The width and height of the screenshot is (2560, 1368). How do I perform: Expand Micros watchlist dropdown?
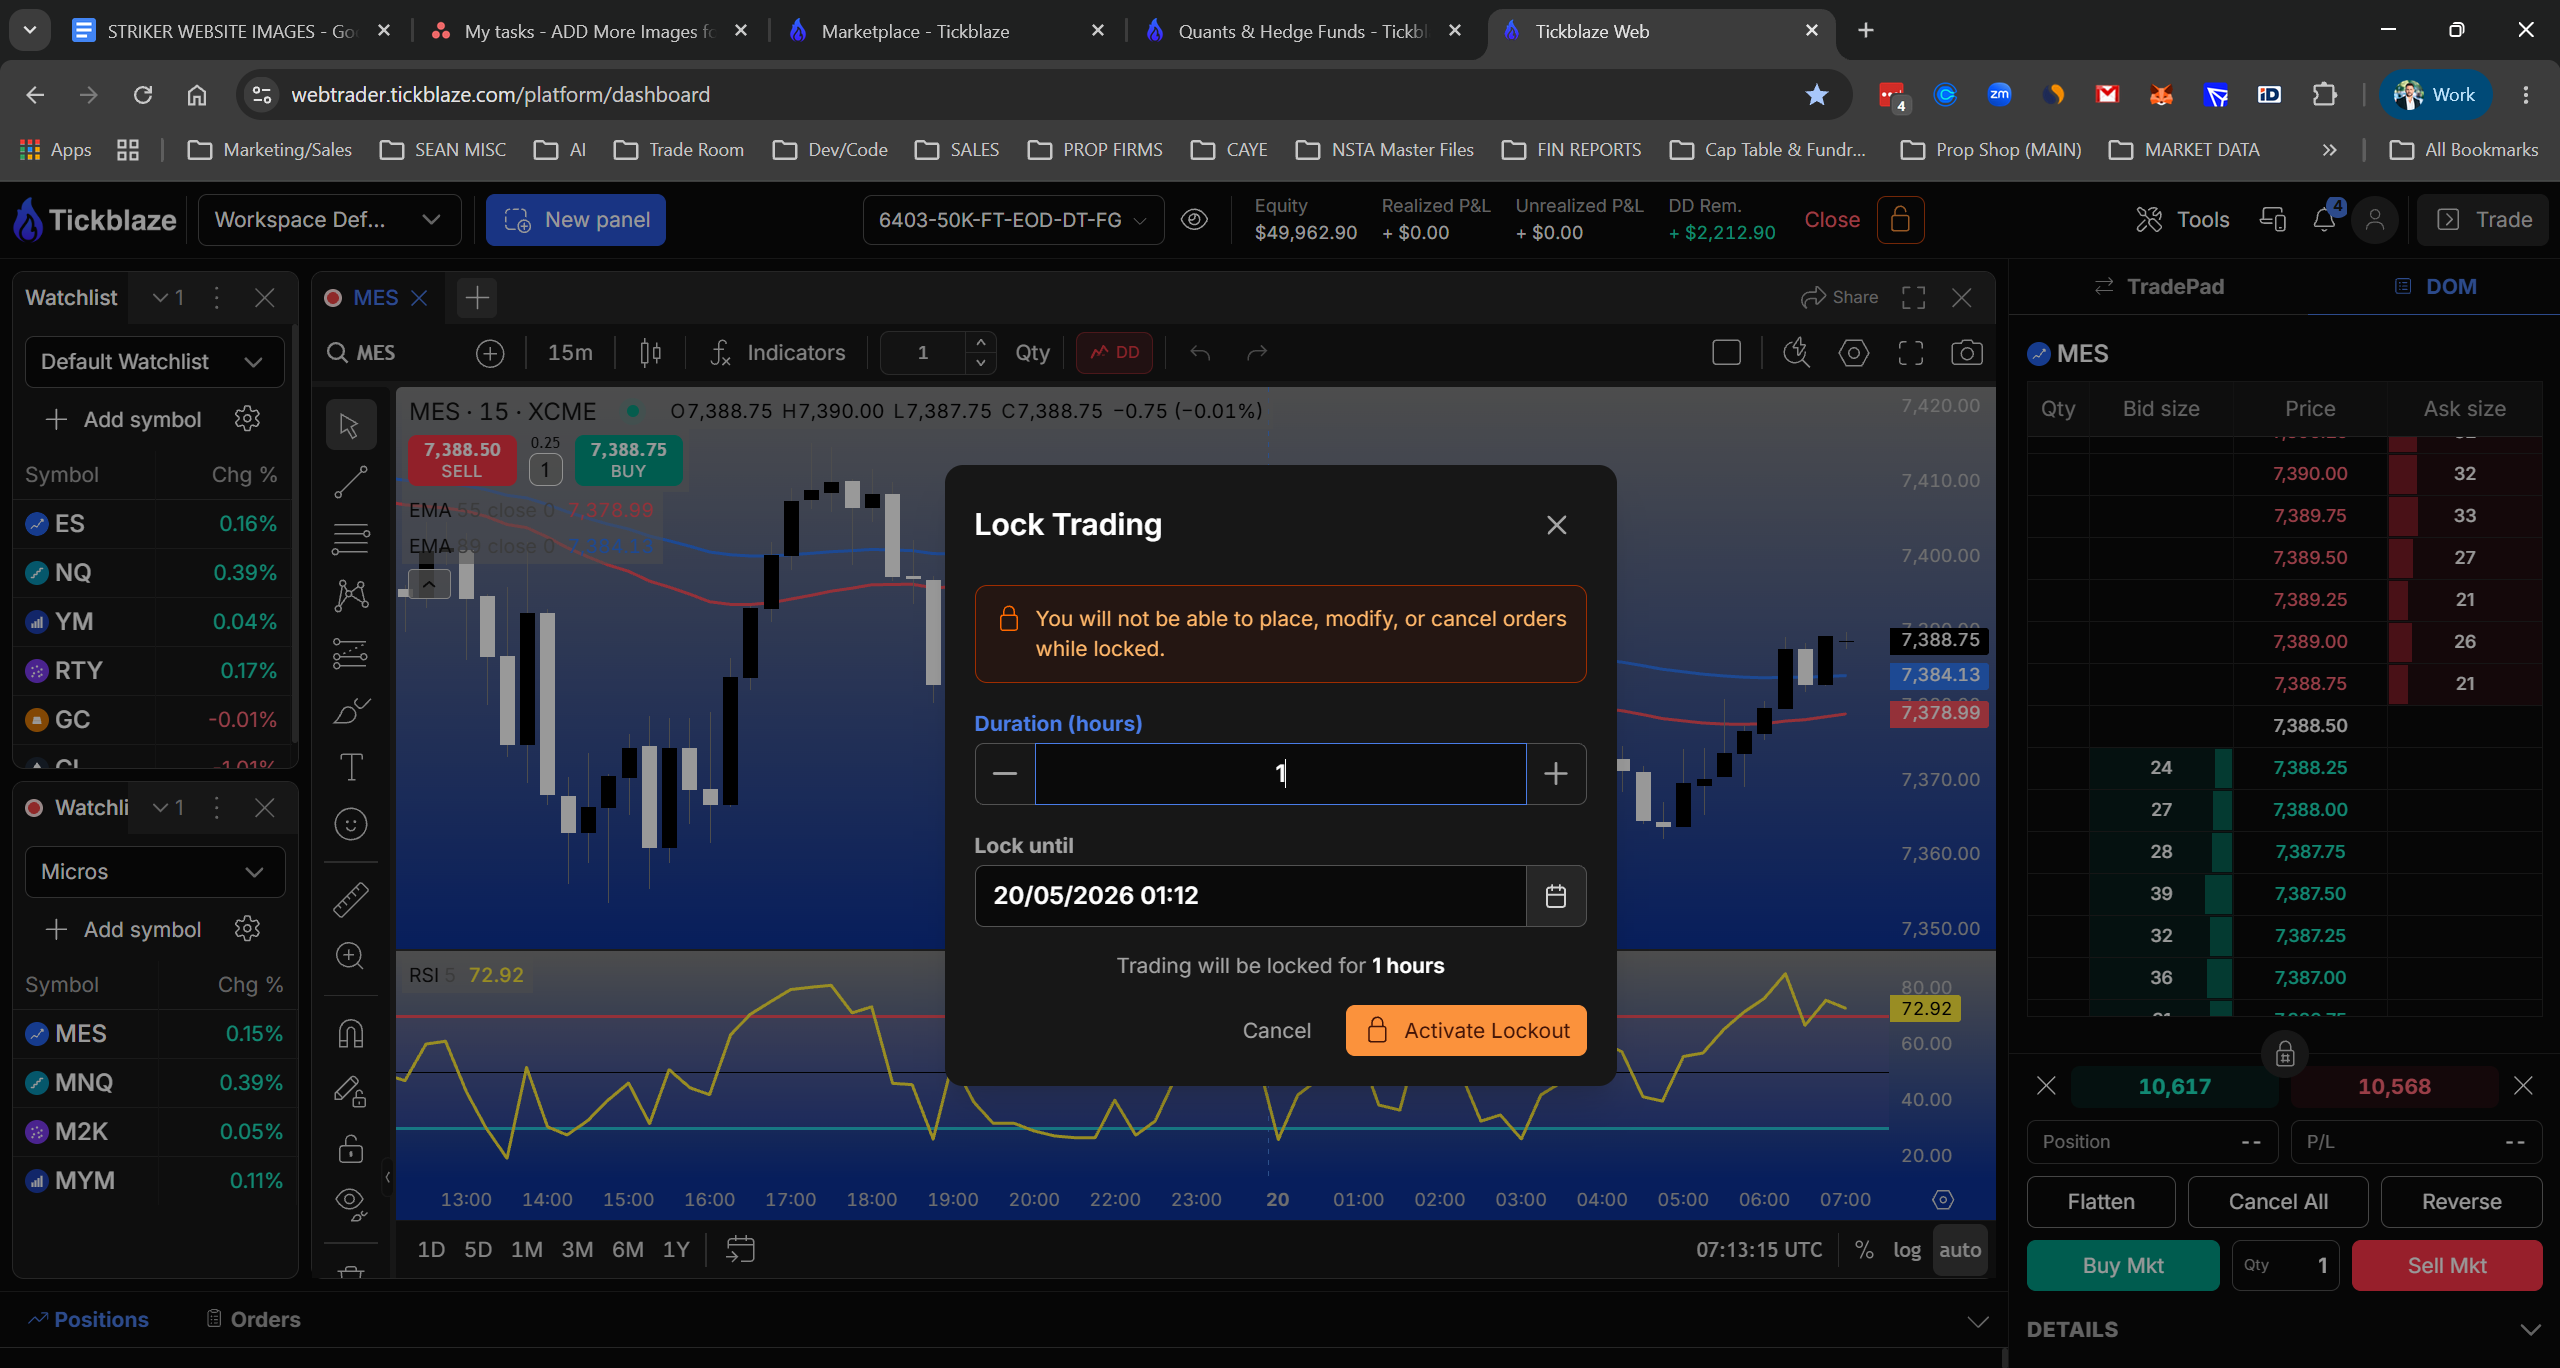tap(155, 872)
